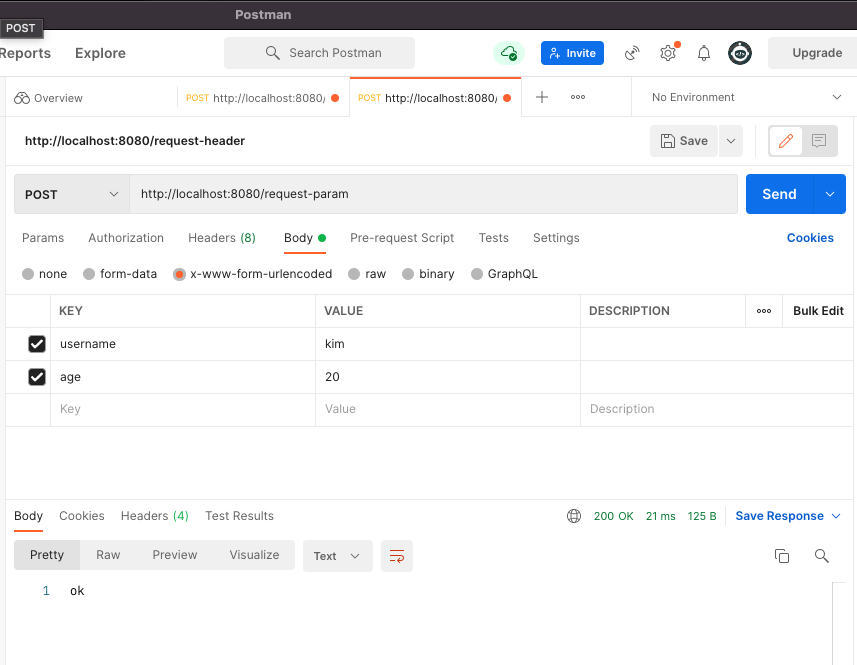Image resolution: width=857 pixels, height=665 pixels.
Task: Click the 200 OK status text
Action: (x=613, y=516)
